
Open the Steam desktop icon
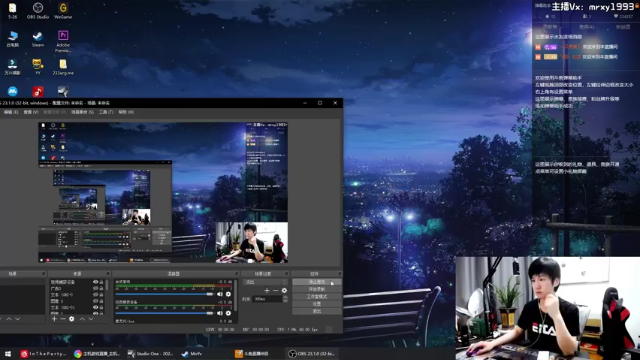coord(38,39)
